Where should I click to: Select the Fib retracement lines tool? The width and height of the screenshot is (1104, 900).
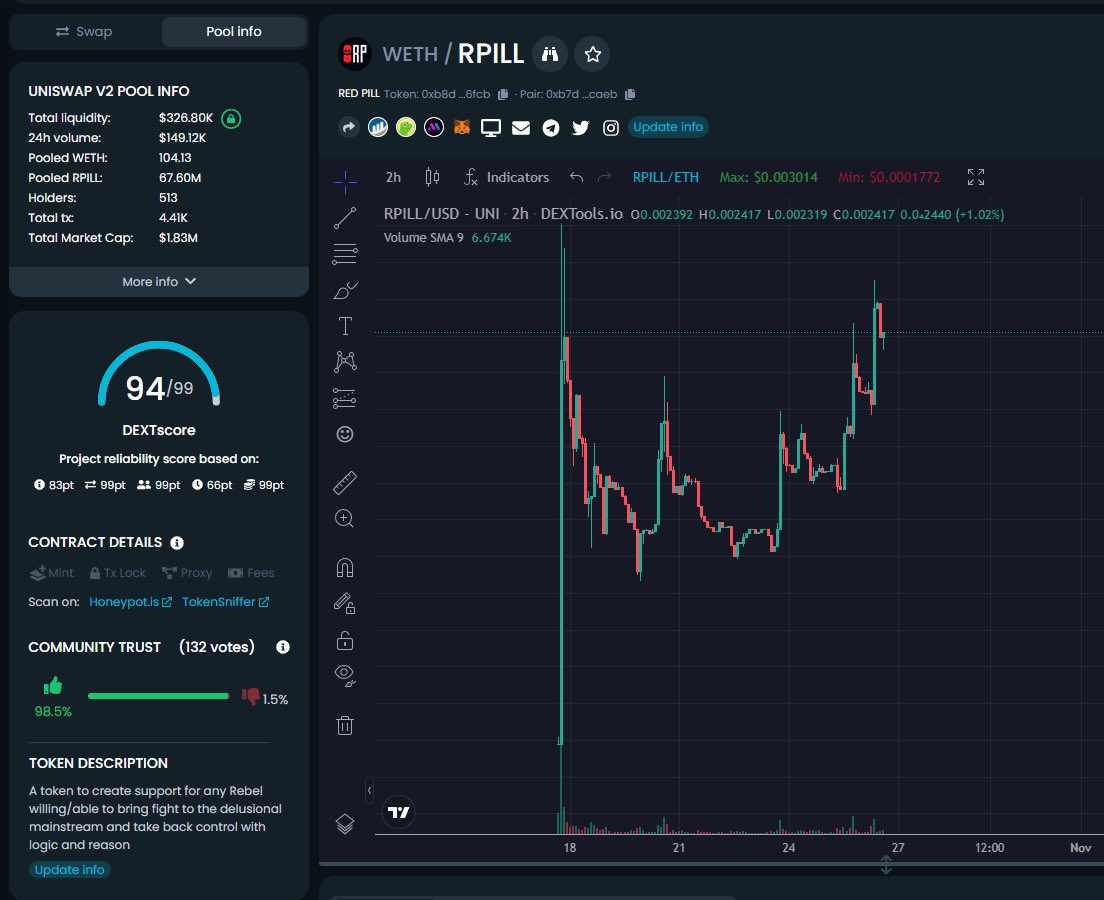coord(345,254)
